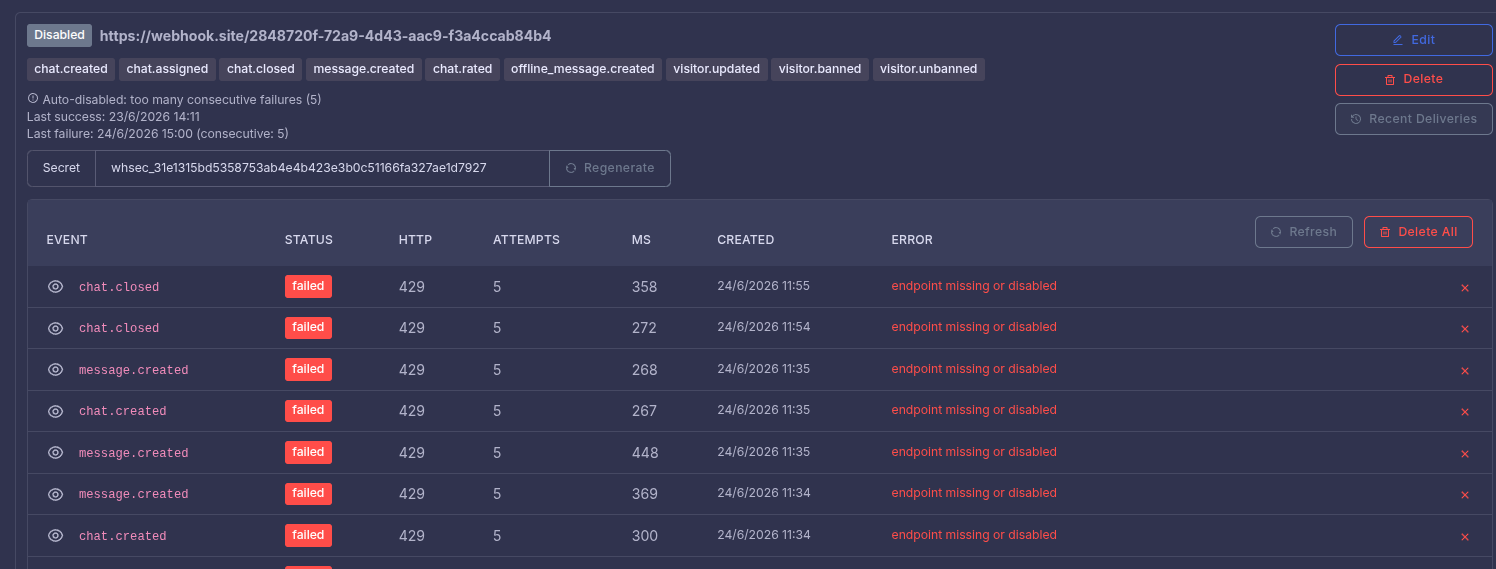
Task: View details of chat.created delivery taking 300 ms
Action: [56, 536]
